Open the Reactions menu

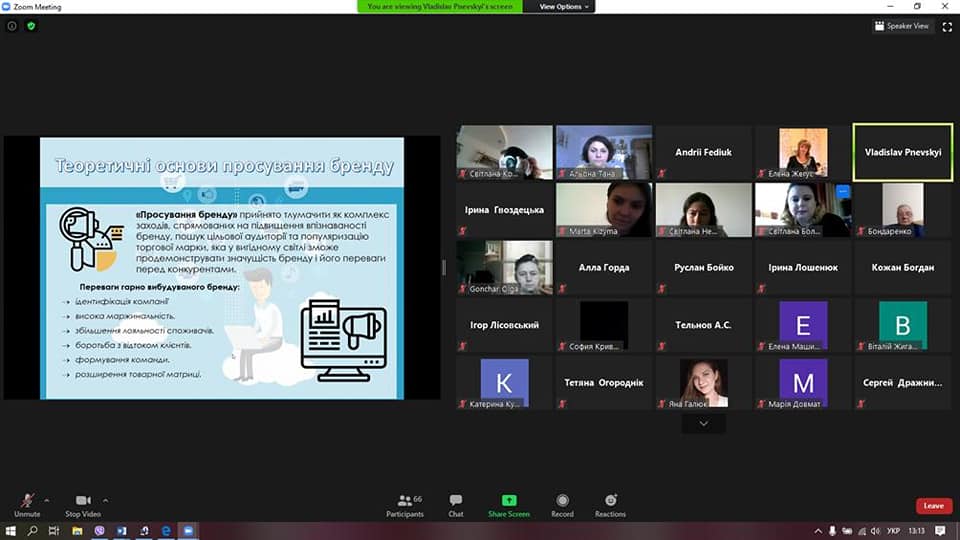tap(610, 504)
